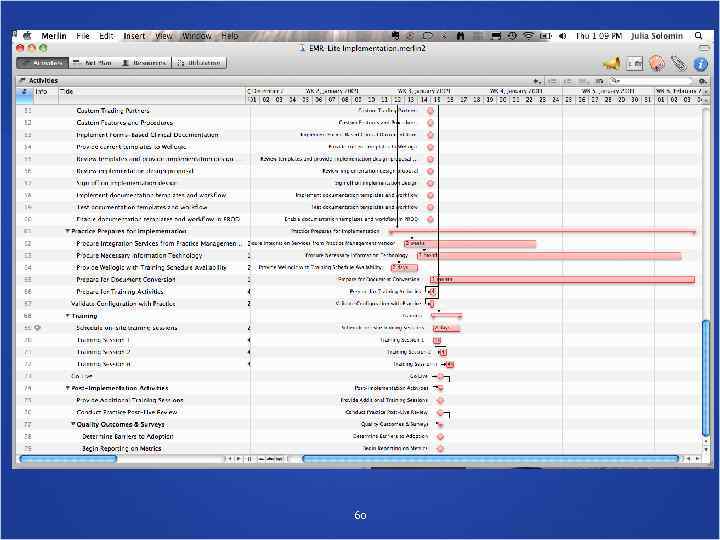Collapse the Quality Outcomes & Surveys group

(73, 424)
